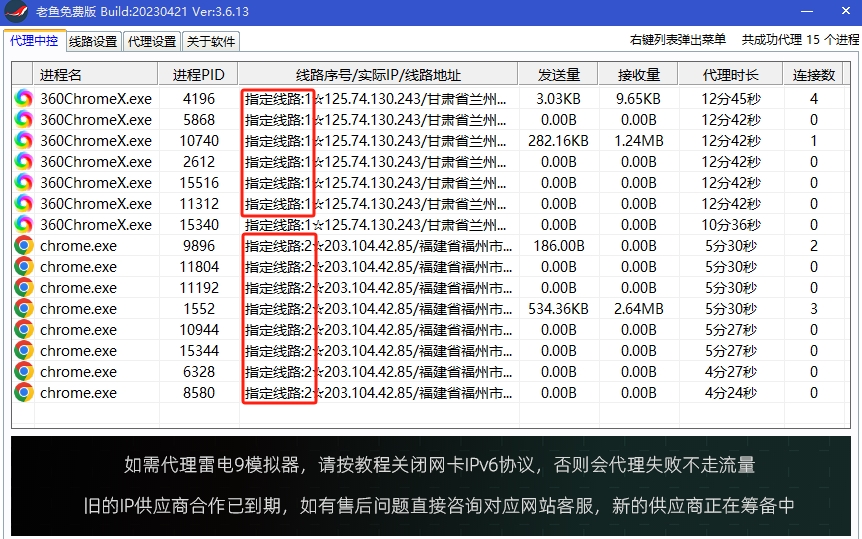The height and width of the screenshot is (539, 862).
Task: Click the 360ChromeX icon for PID 11312
Action: (x=24, y=204)
